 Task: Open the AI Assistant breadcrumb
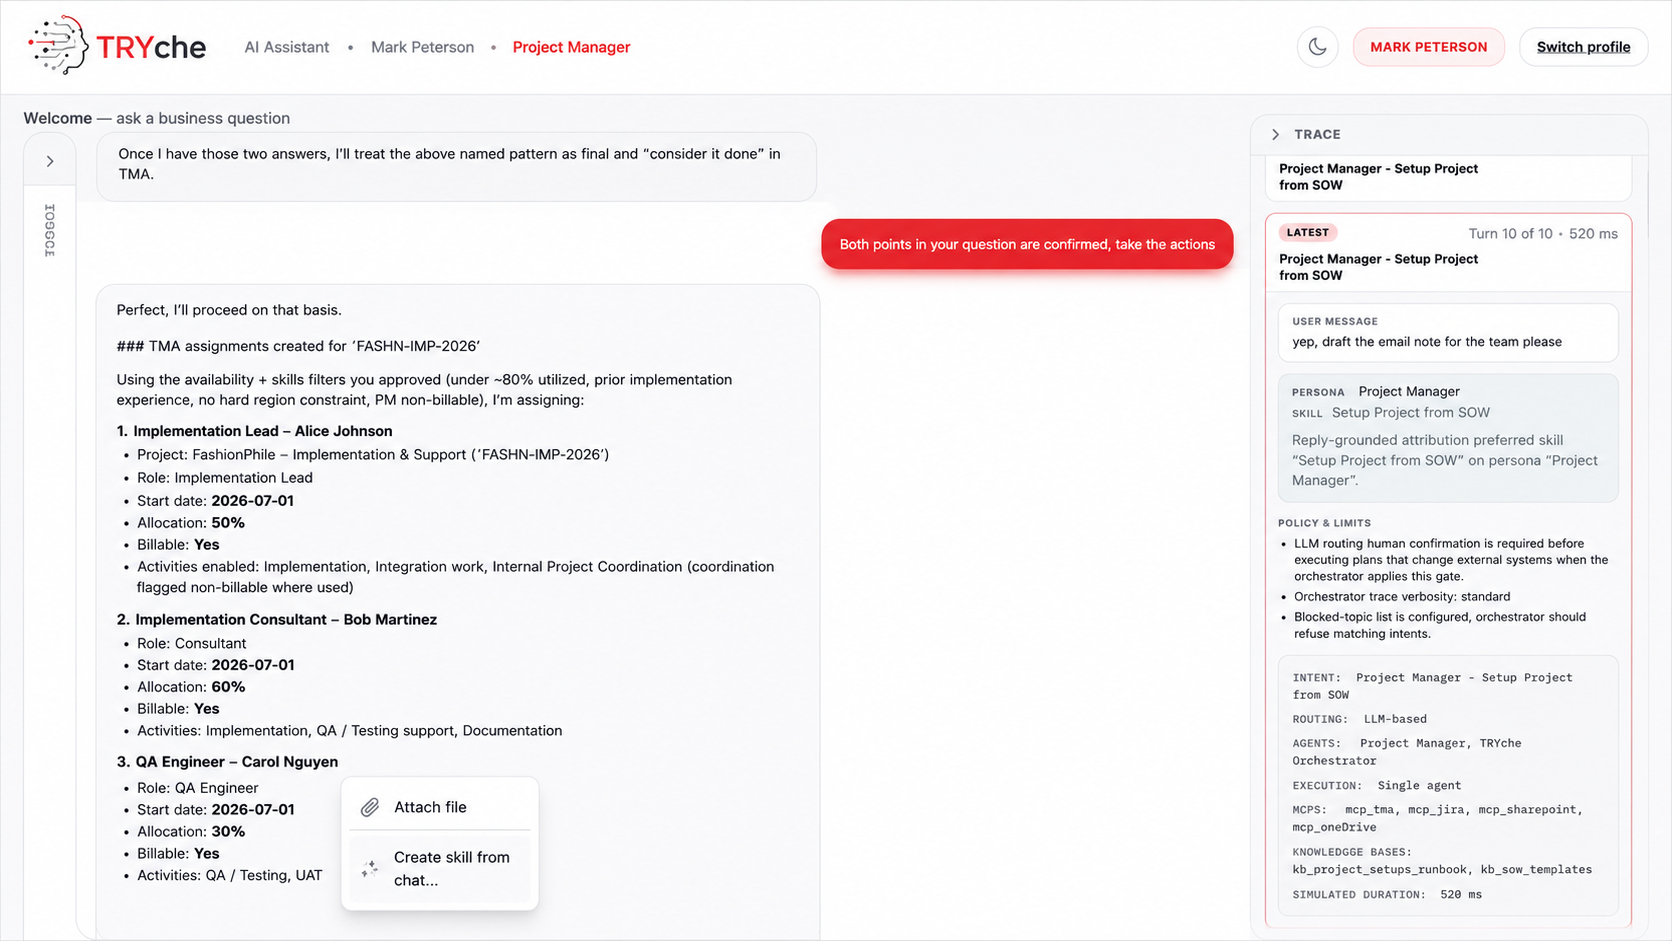(x=286, y=47)
